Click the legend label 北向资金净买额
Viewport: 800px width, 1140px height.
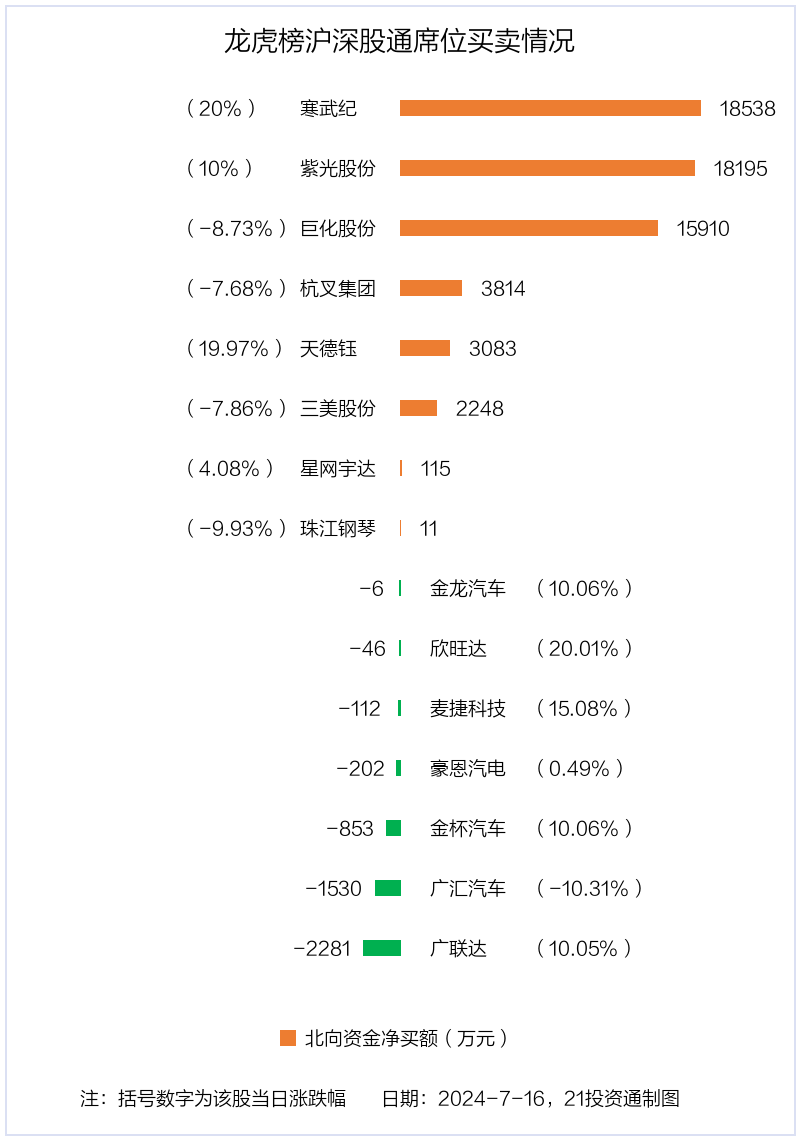click(x=371, y=1038)
